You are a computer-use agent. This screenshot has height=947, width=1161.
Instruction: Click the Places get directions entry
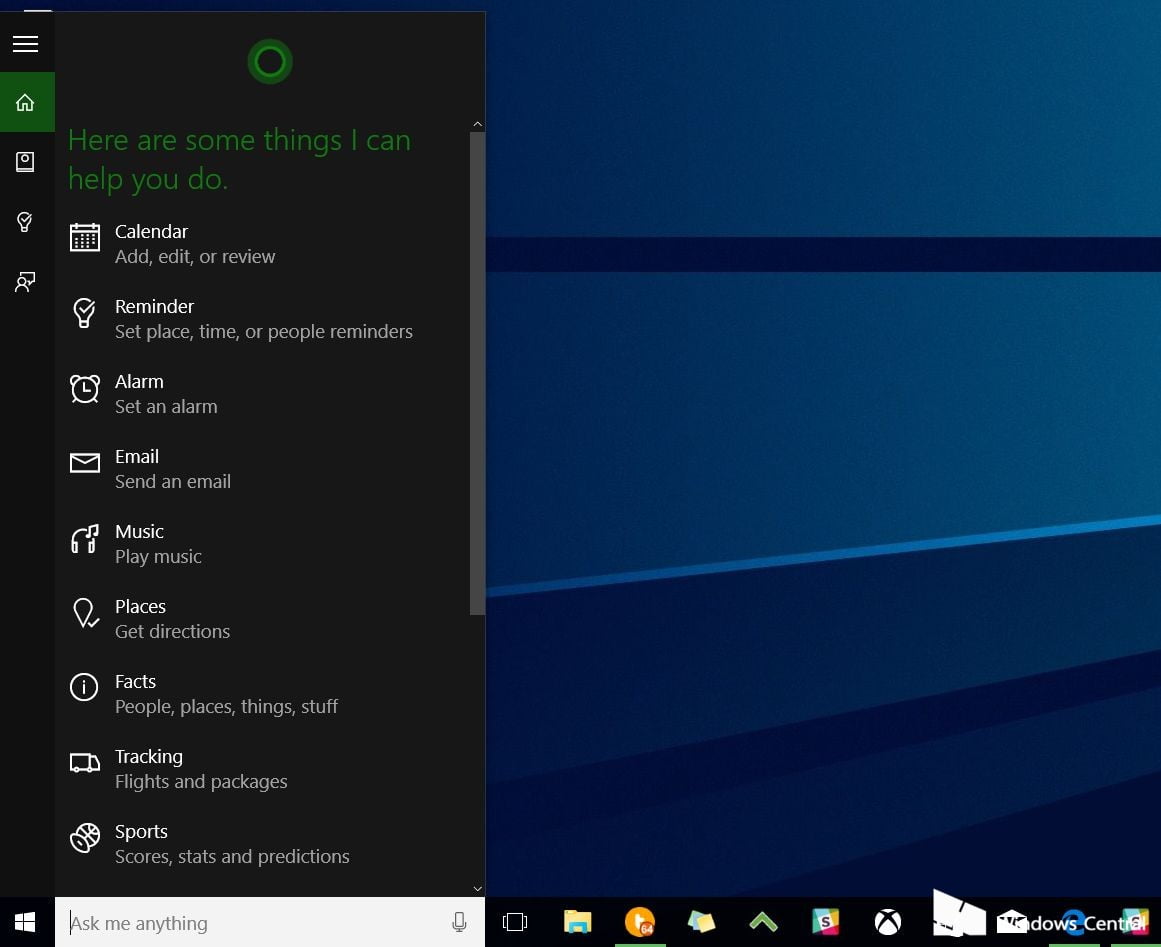click(x=172, y=619)
